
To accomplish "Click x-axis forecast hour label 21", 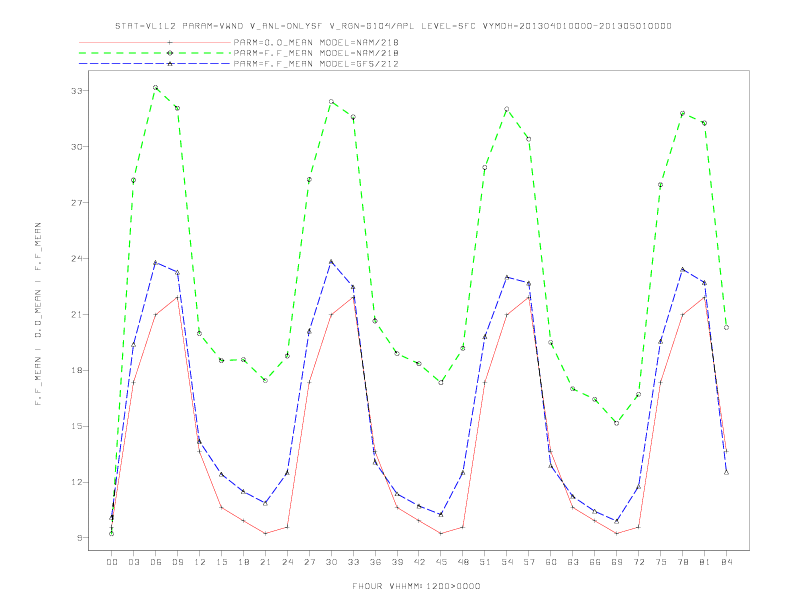I will tap(265, 562).
